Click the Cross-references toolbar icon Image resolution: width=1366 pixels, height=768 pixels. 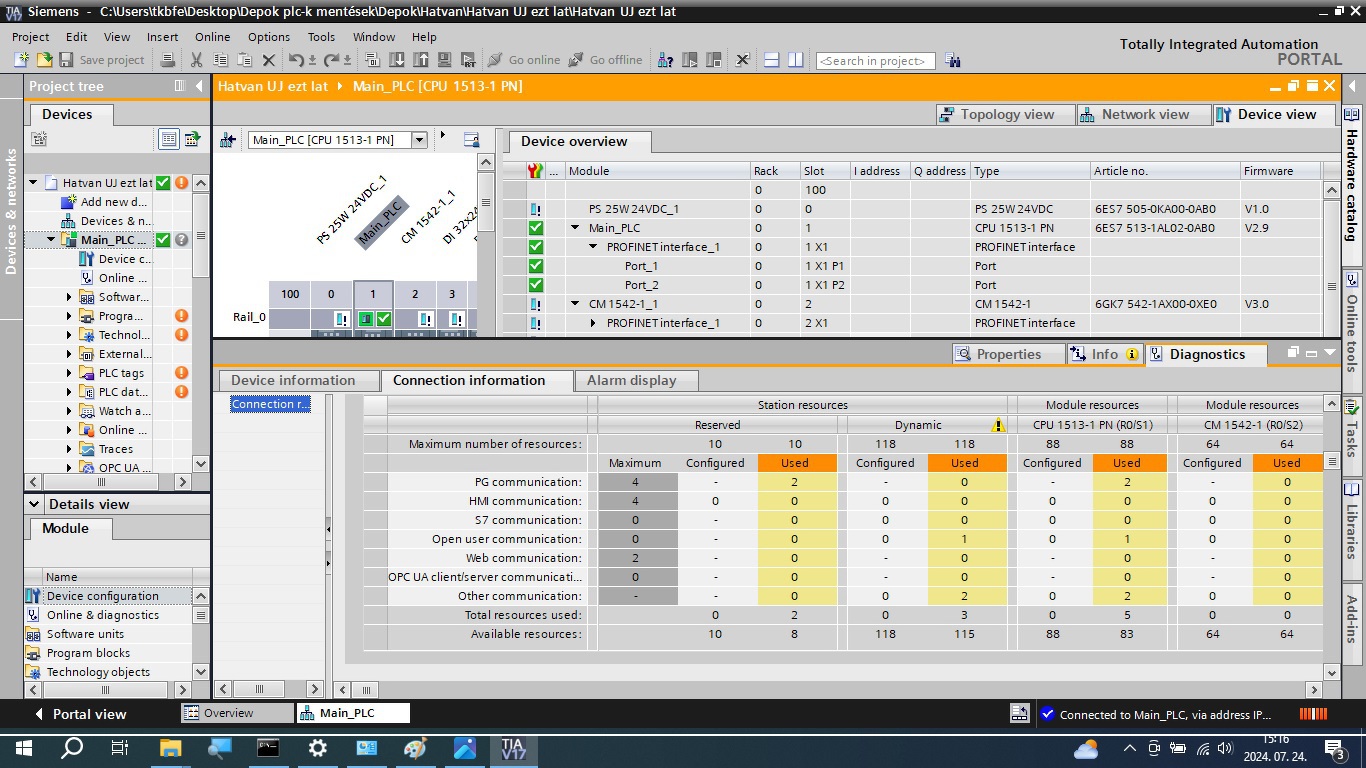click(x=742, y=60)
